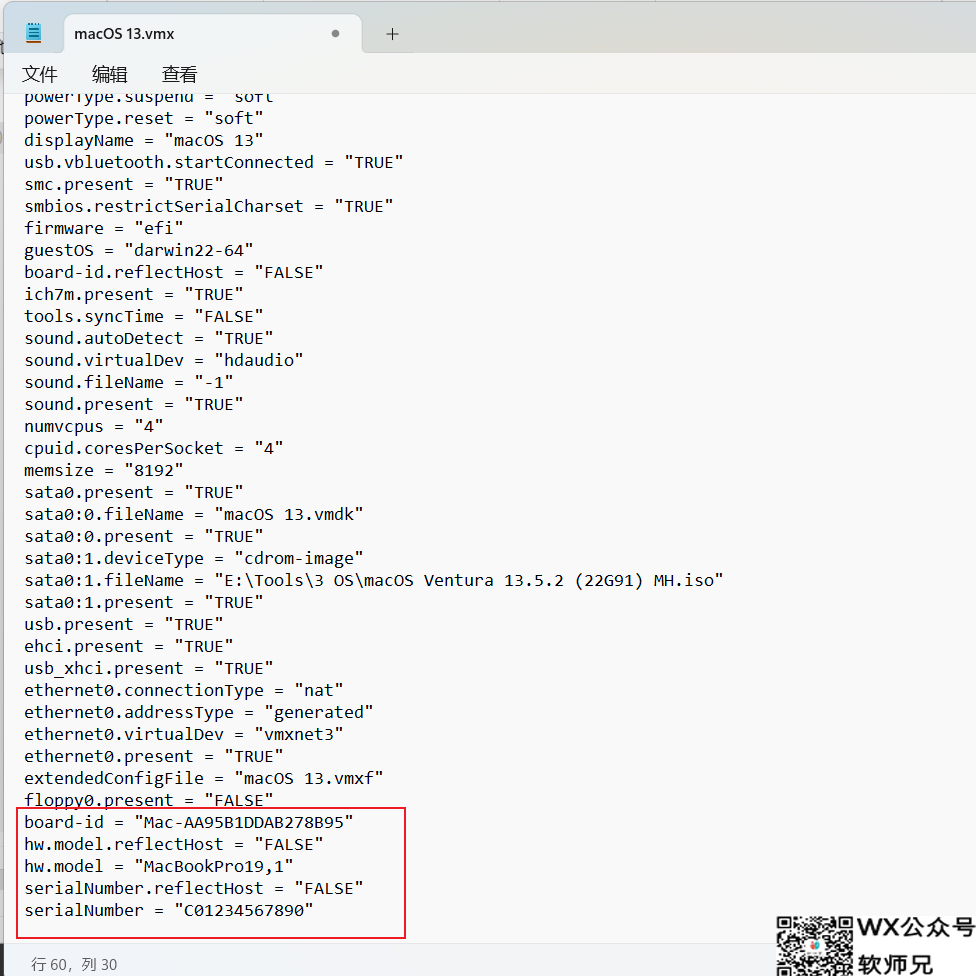Viewport: 976px width, 976px height.
Task: Click the line ehci.present = "TRUE"
Action: point(129,646)
